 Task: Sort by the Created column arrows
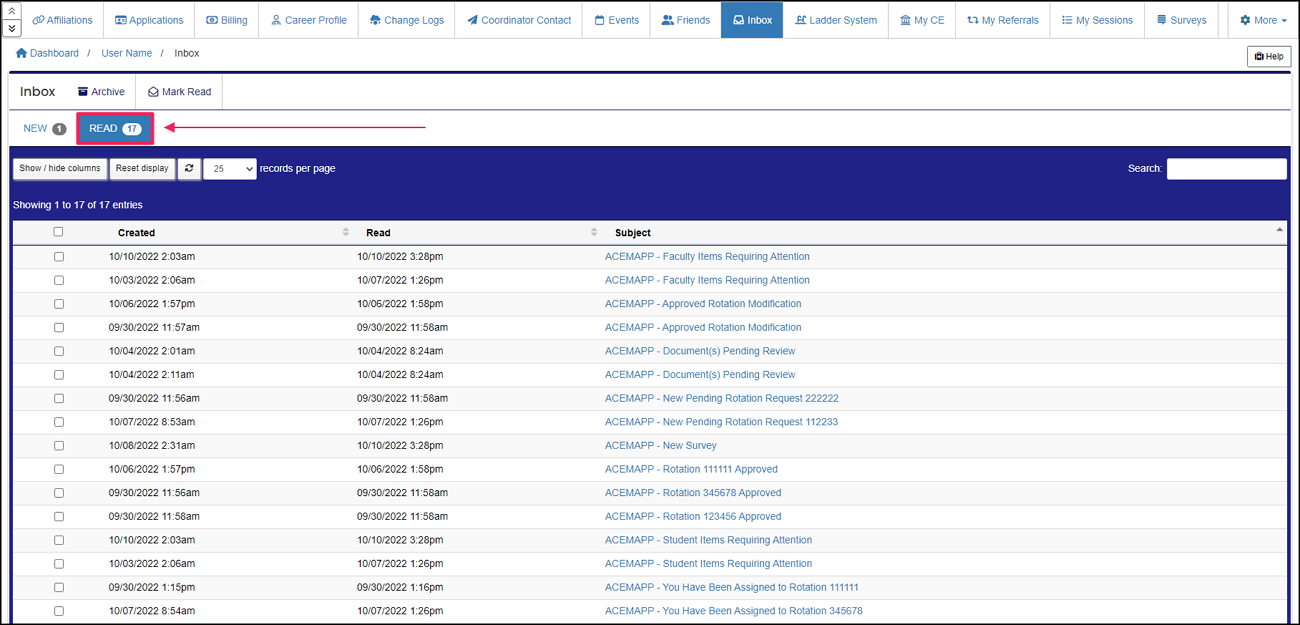346,231
